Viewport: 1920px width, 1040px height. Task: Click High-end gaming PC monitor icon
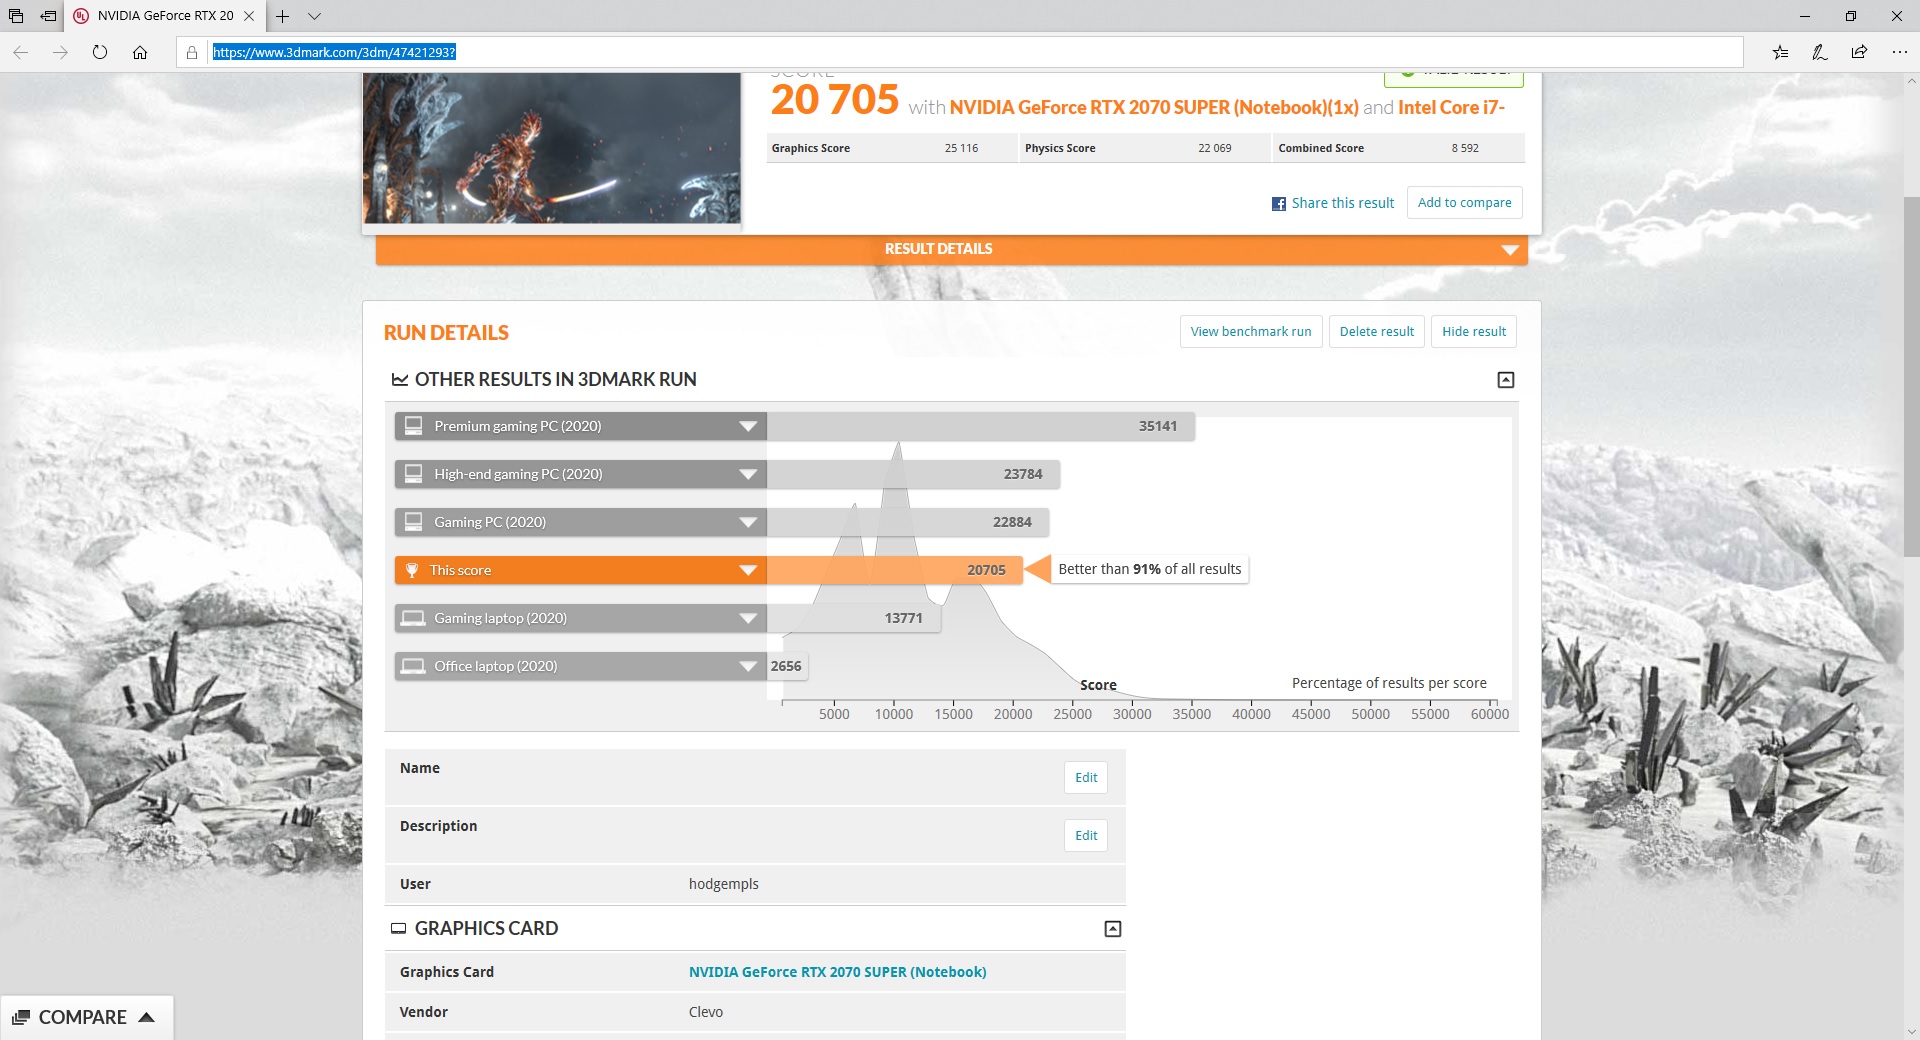point(413,473)
